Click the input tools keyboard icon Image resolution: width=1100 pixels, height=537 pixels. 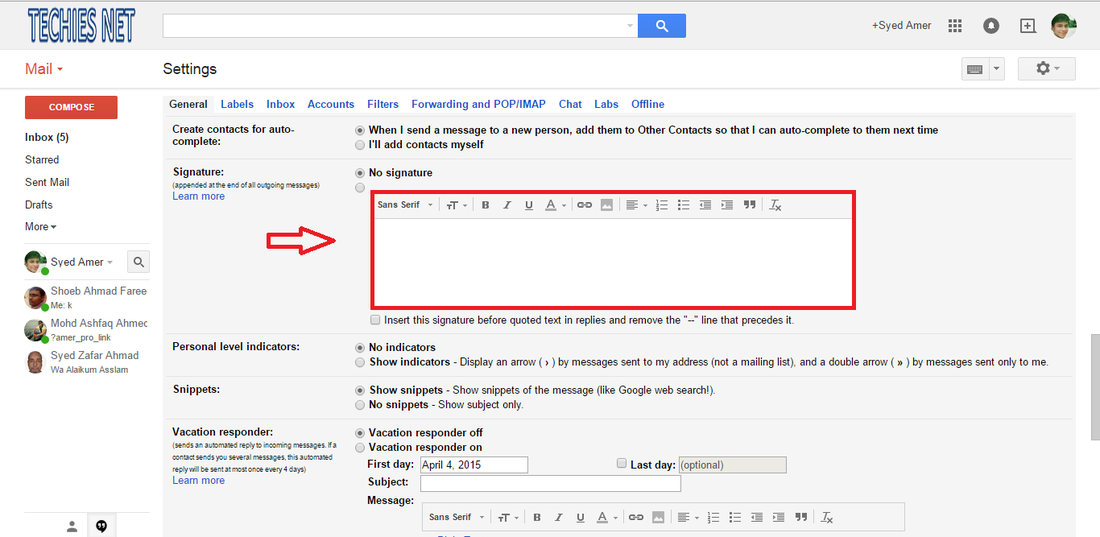pos(974,69)
